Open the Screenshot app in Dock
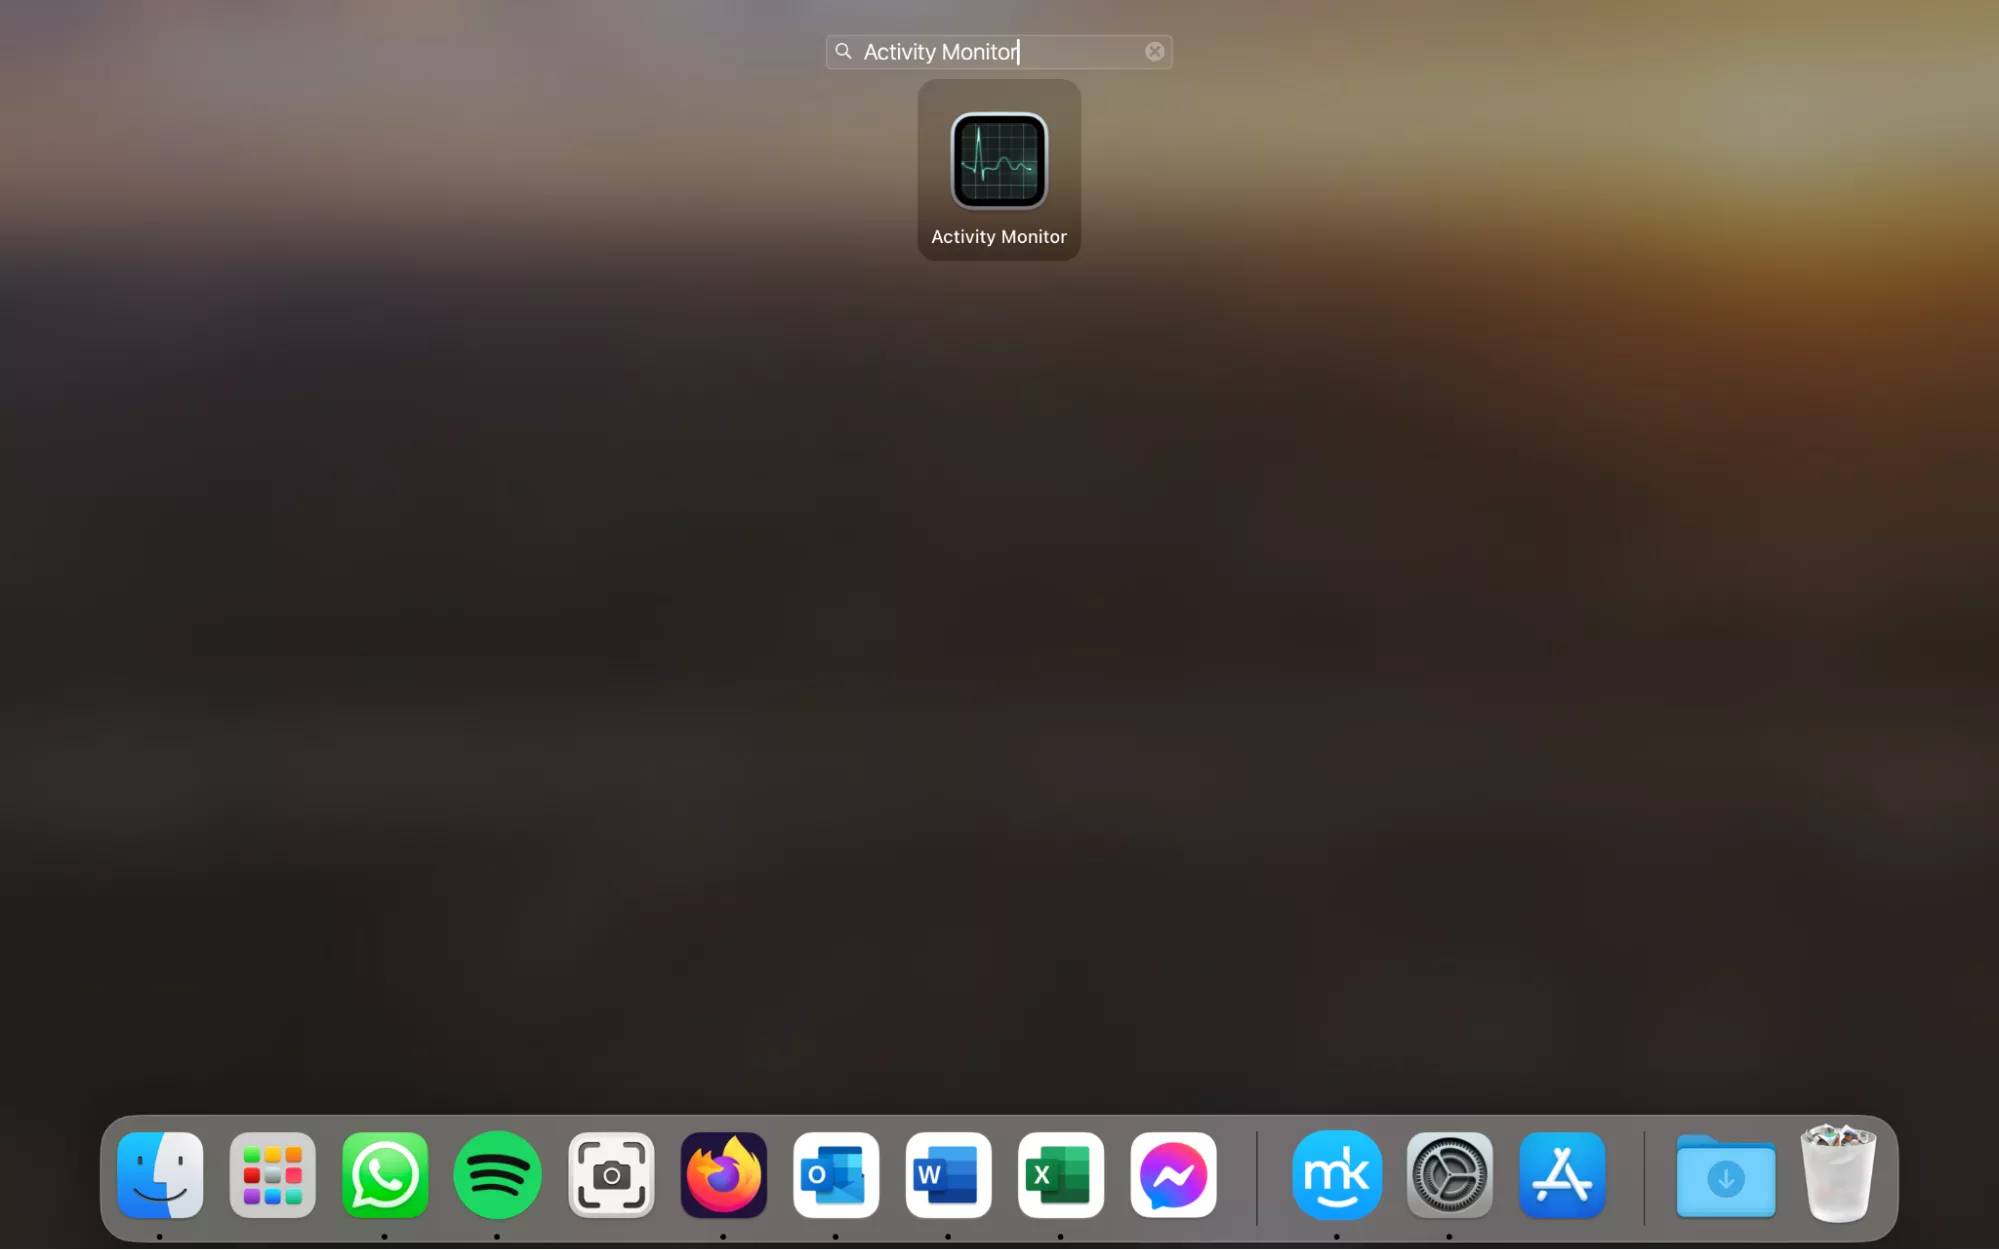The width and height of the screenshot is (1999, 1250). (611, 1175)
